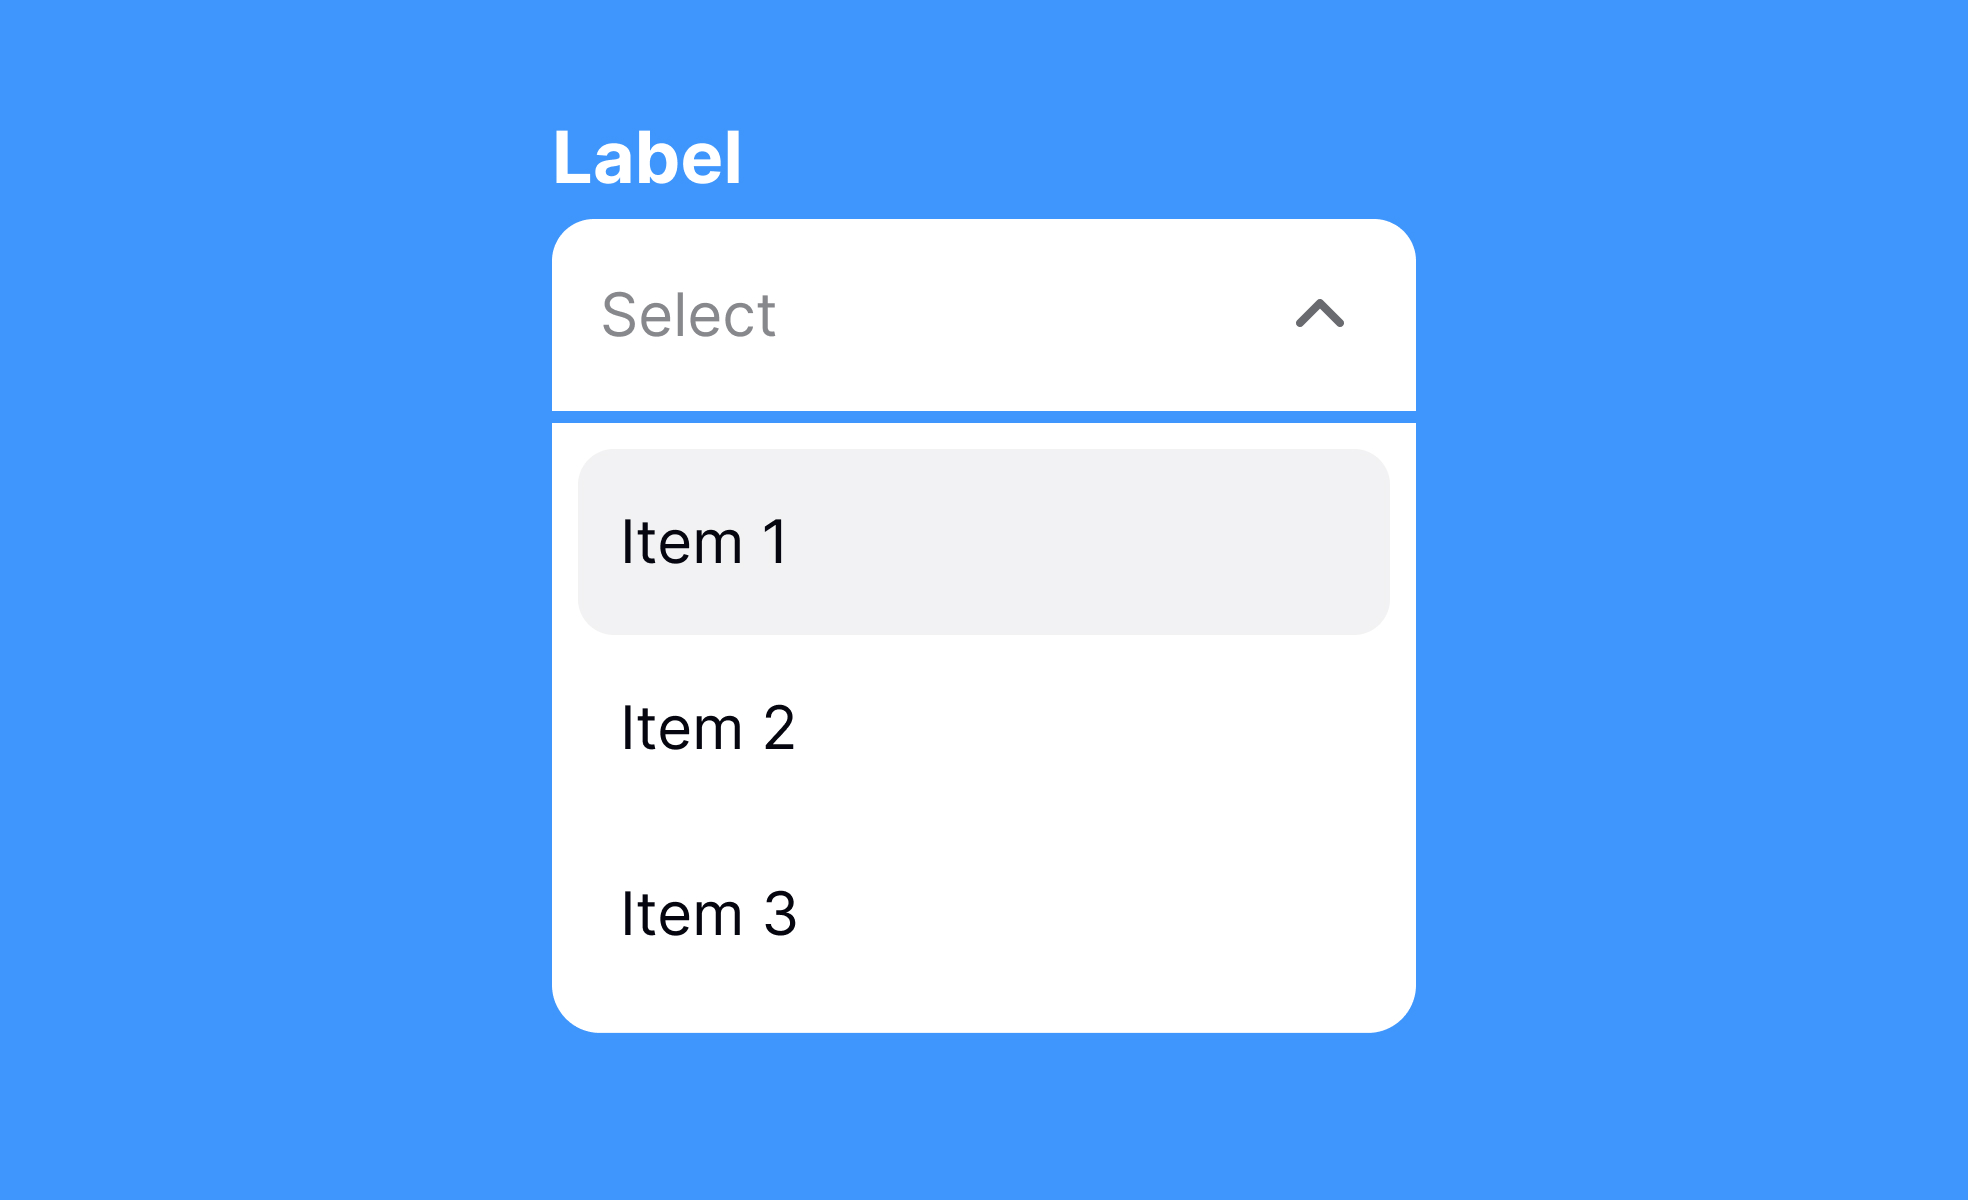Choose Item 2 from the list
This screenshot has height=1200, width=1968.
[709, 728]
